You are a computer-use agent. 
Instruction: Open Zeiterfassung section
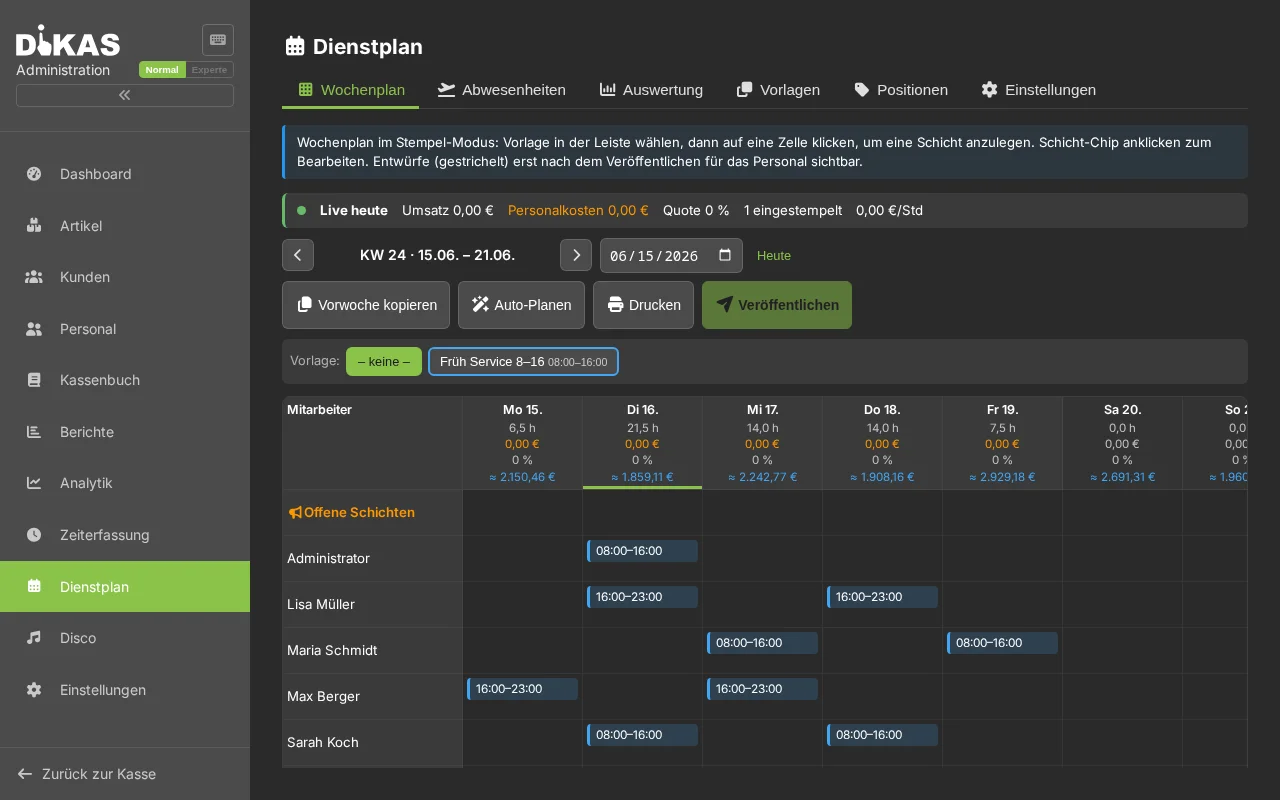click(125, 535)
